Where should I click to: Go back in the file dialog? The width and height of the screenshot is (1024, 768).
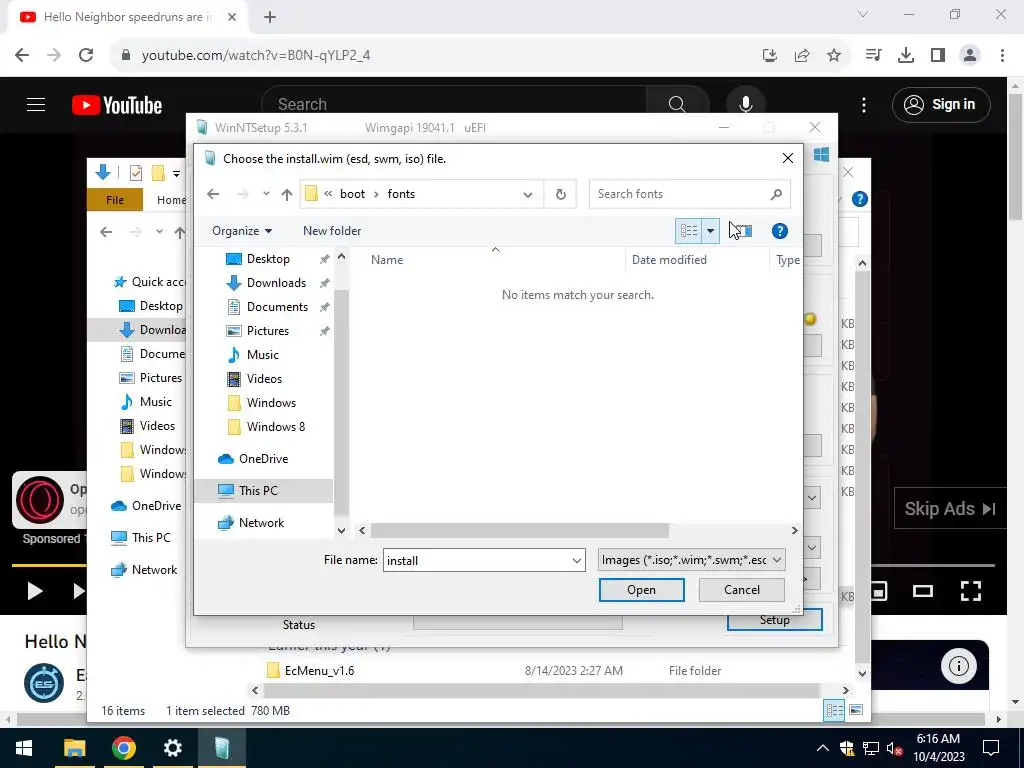(x=213, y=194)
